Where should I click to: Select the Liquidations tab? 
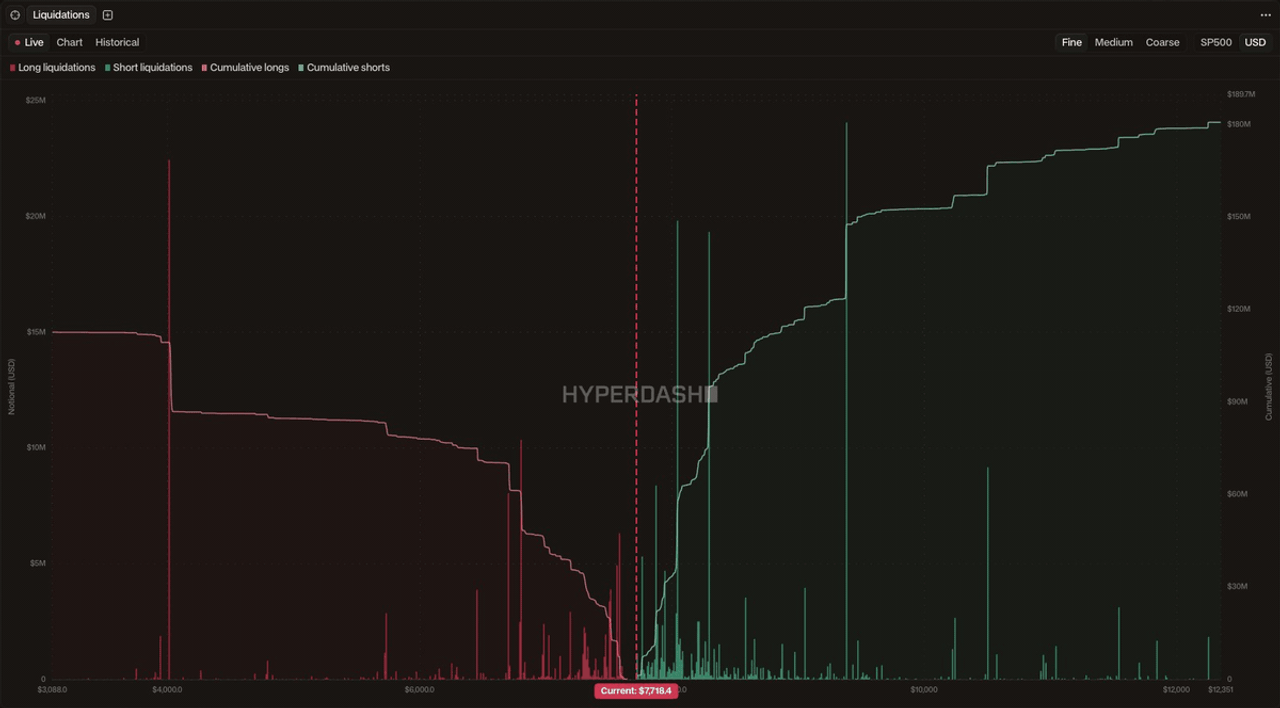pyautogui.click(x=61, y=15)
